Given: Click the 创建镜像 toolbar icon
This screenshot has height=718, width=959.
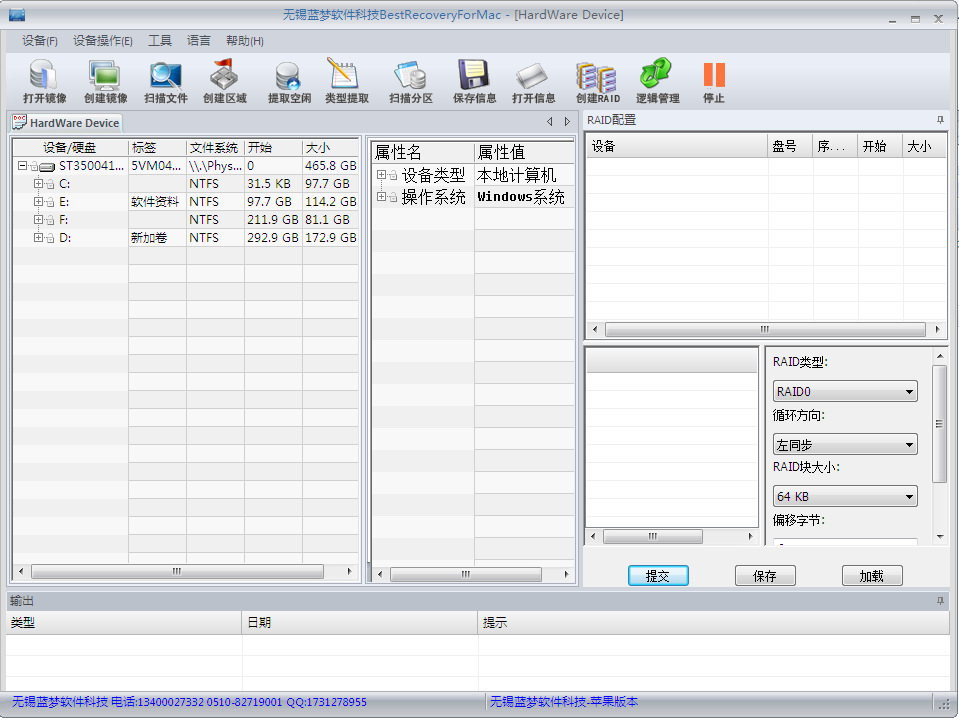Looking at the screenshot, I should click(105, 76).
